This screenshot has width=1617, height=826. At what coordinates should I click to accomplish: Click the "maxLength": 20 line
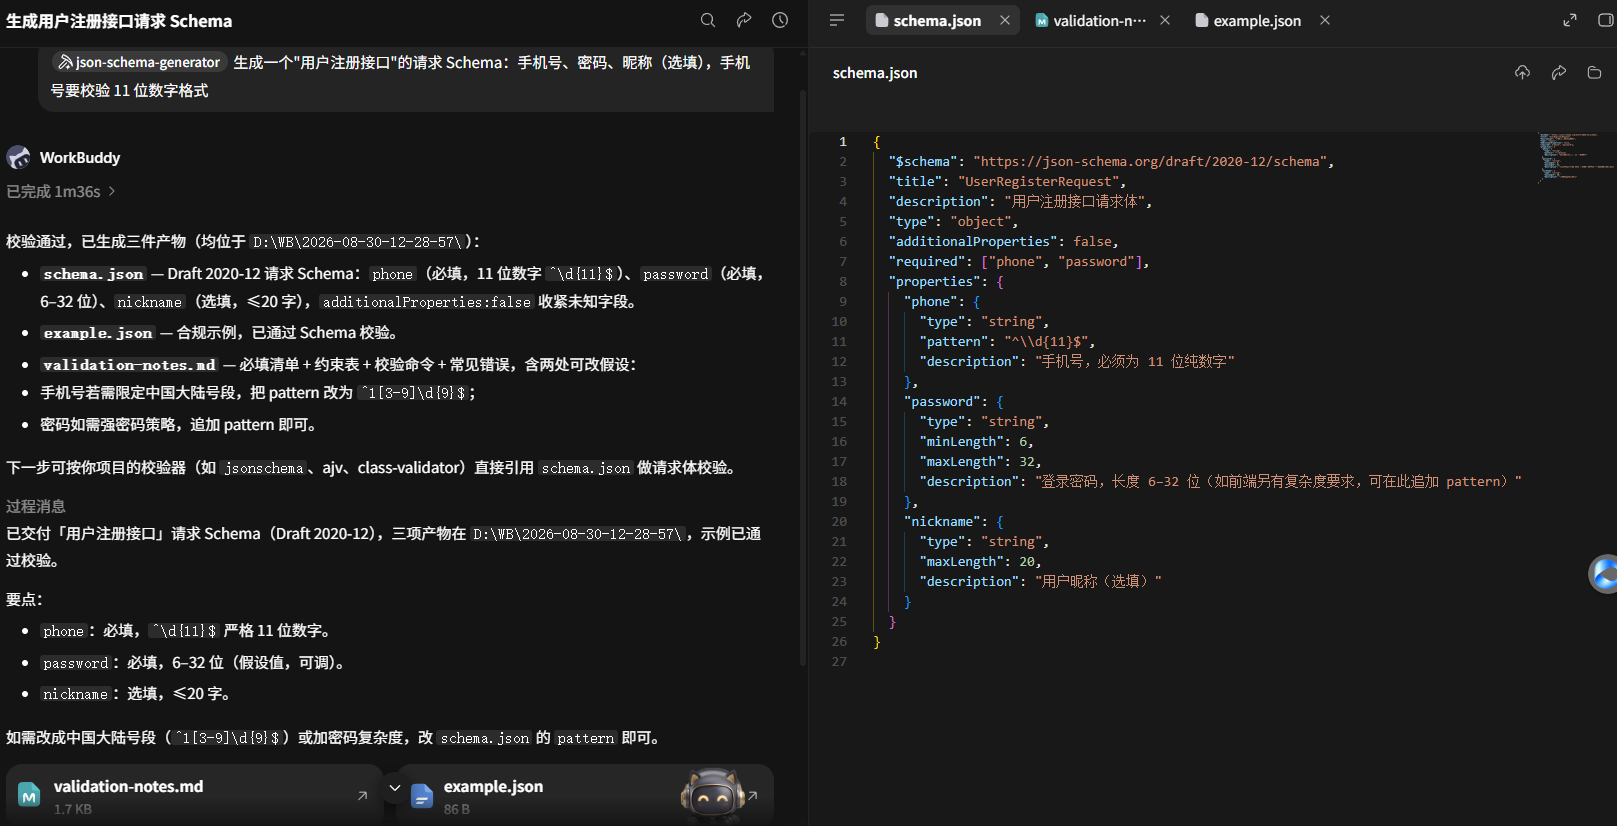(x=981, y=561)
